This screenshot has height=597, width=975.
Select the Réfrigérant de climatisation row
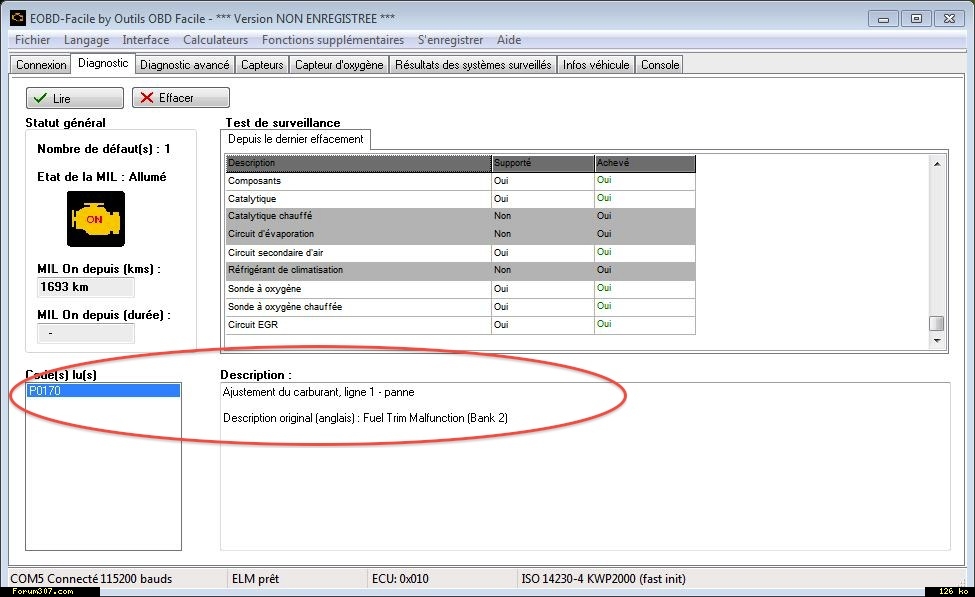coord(461,270)
